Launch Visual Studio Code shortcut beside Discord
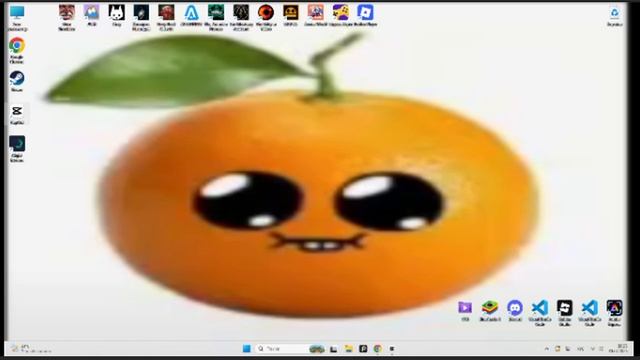Viewport: 640px width, 360px height. [540, 313]
